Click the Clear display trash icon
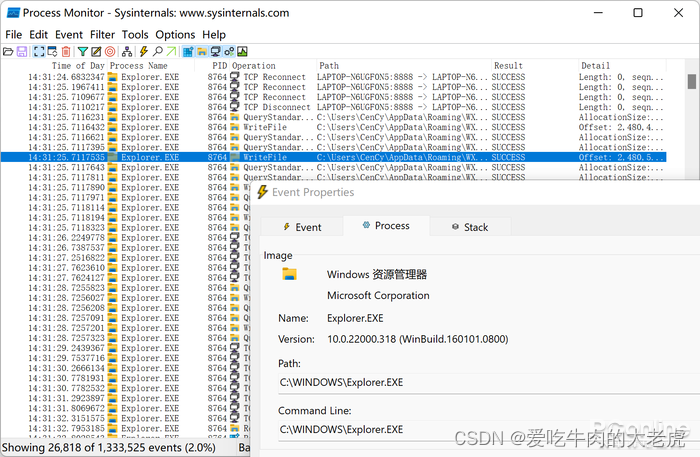Image resolution: width=700 pixels, height=457 pixels. tap(66, 52)
